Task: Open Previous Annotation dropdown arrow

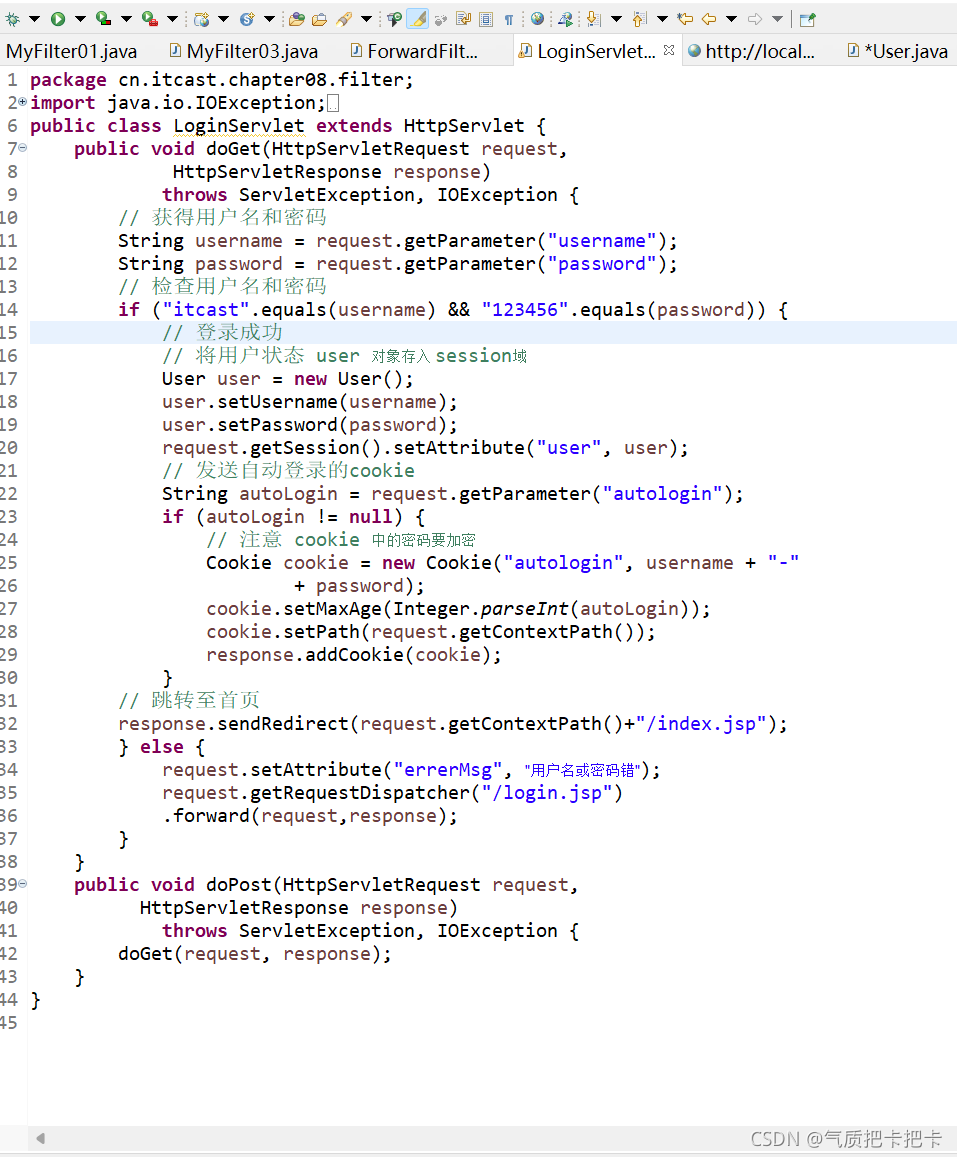Action: (x=662, y=18)
